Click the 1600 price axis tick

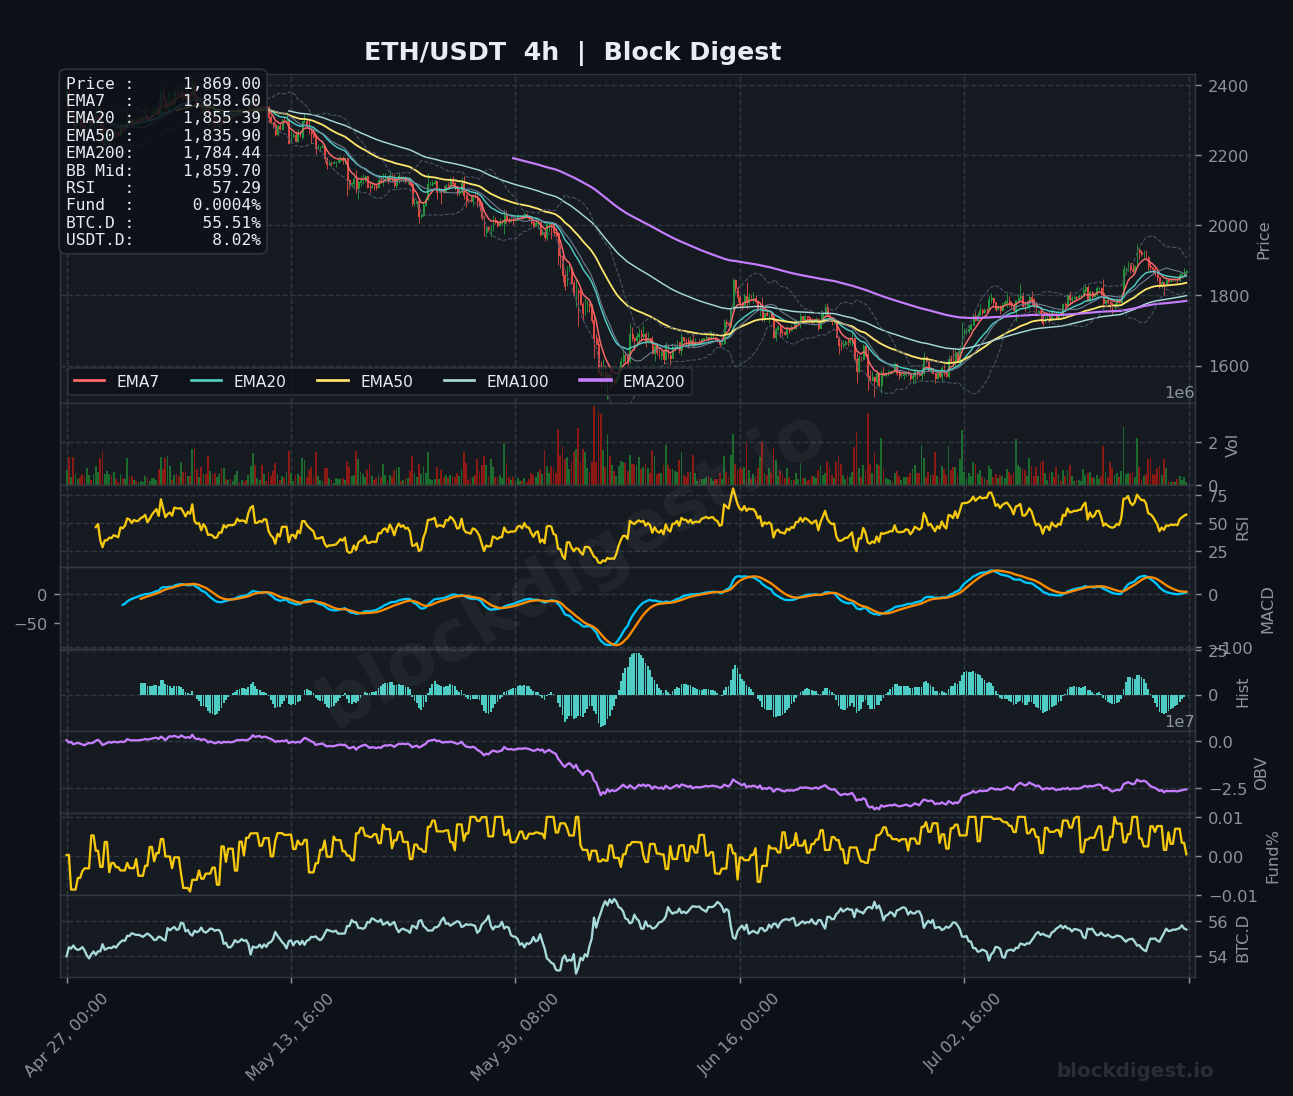[1228, 366]
